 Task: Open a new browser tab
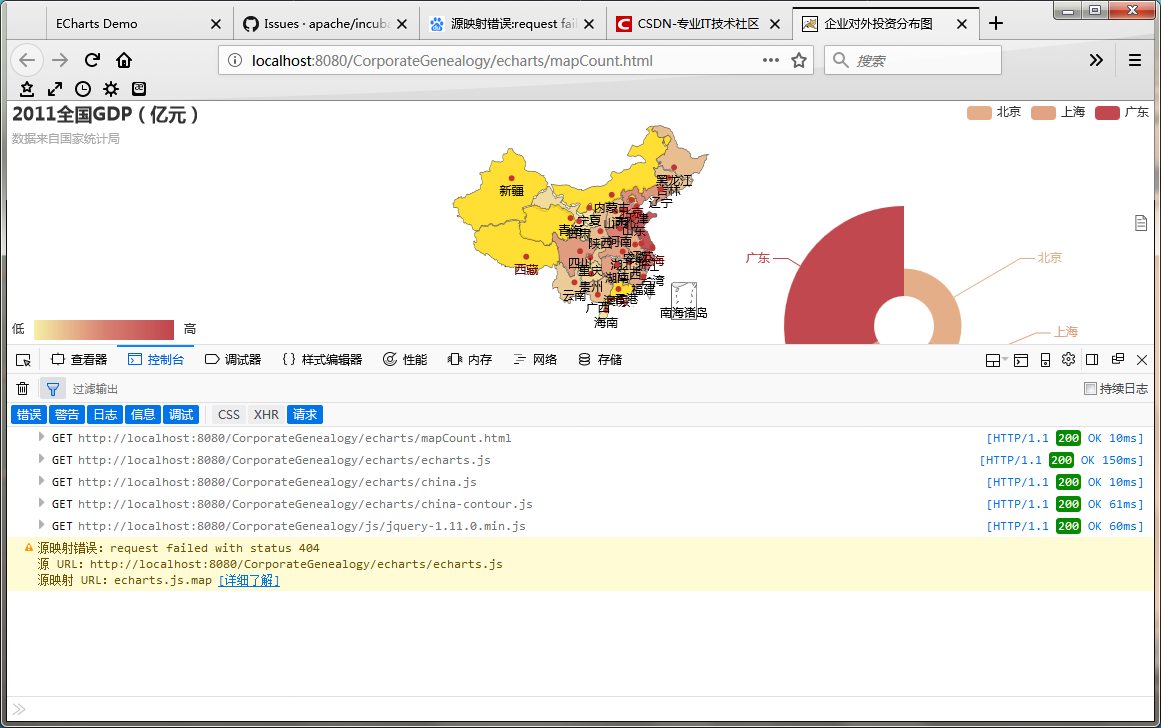click(996, 24)
